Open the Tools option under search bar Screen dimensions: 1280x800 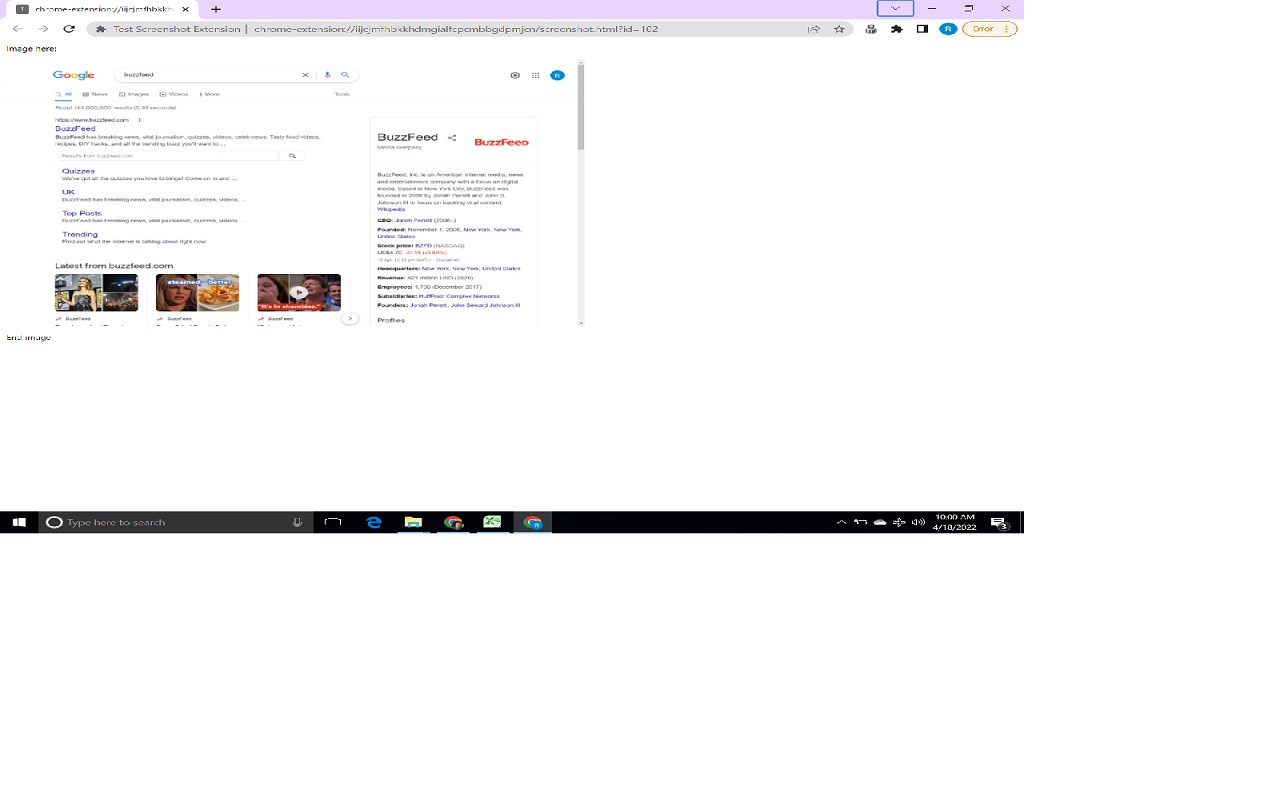tap(342, 94)
